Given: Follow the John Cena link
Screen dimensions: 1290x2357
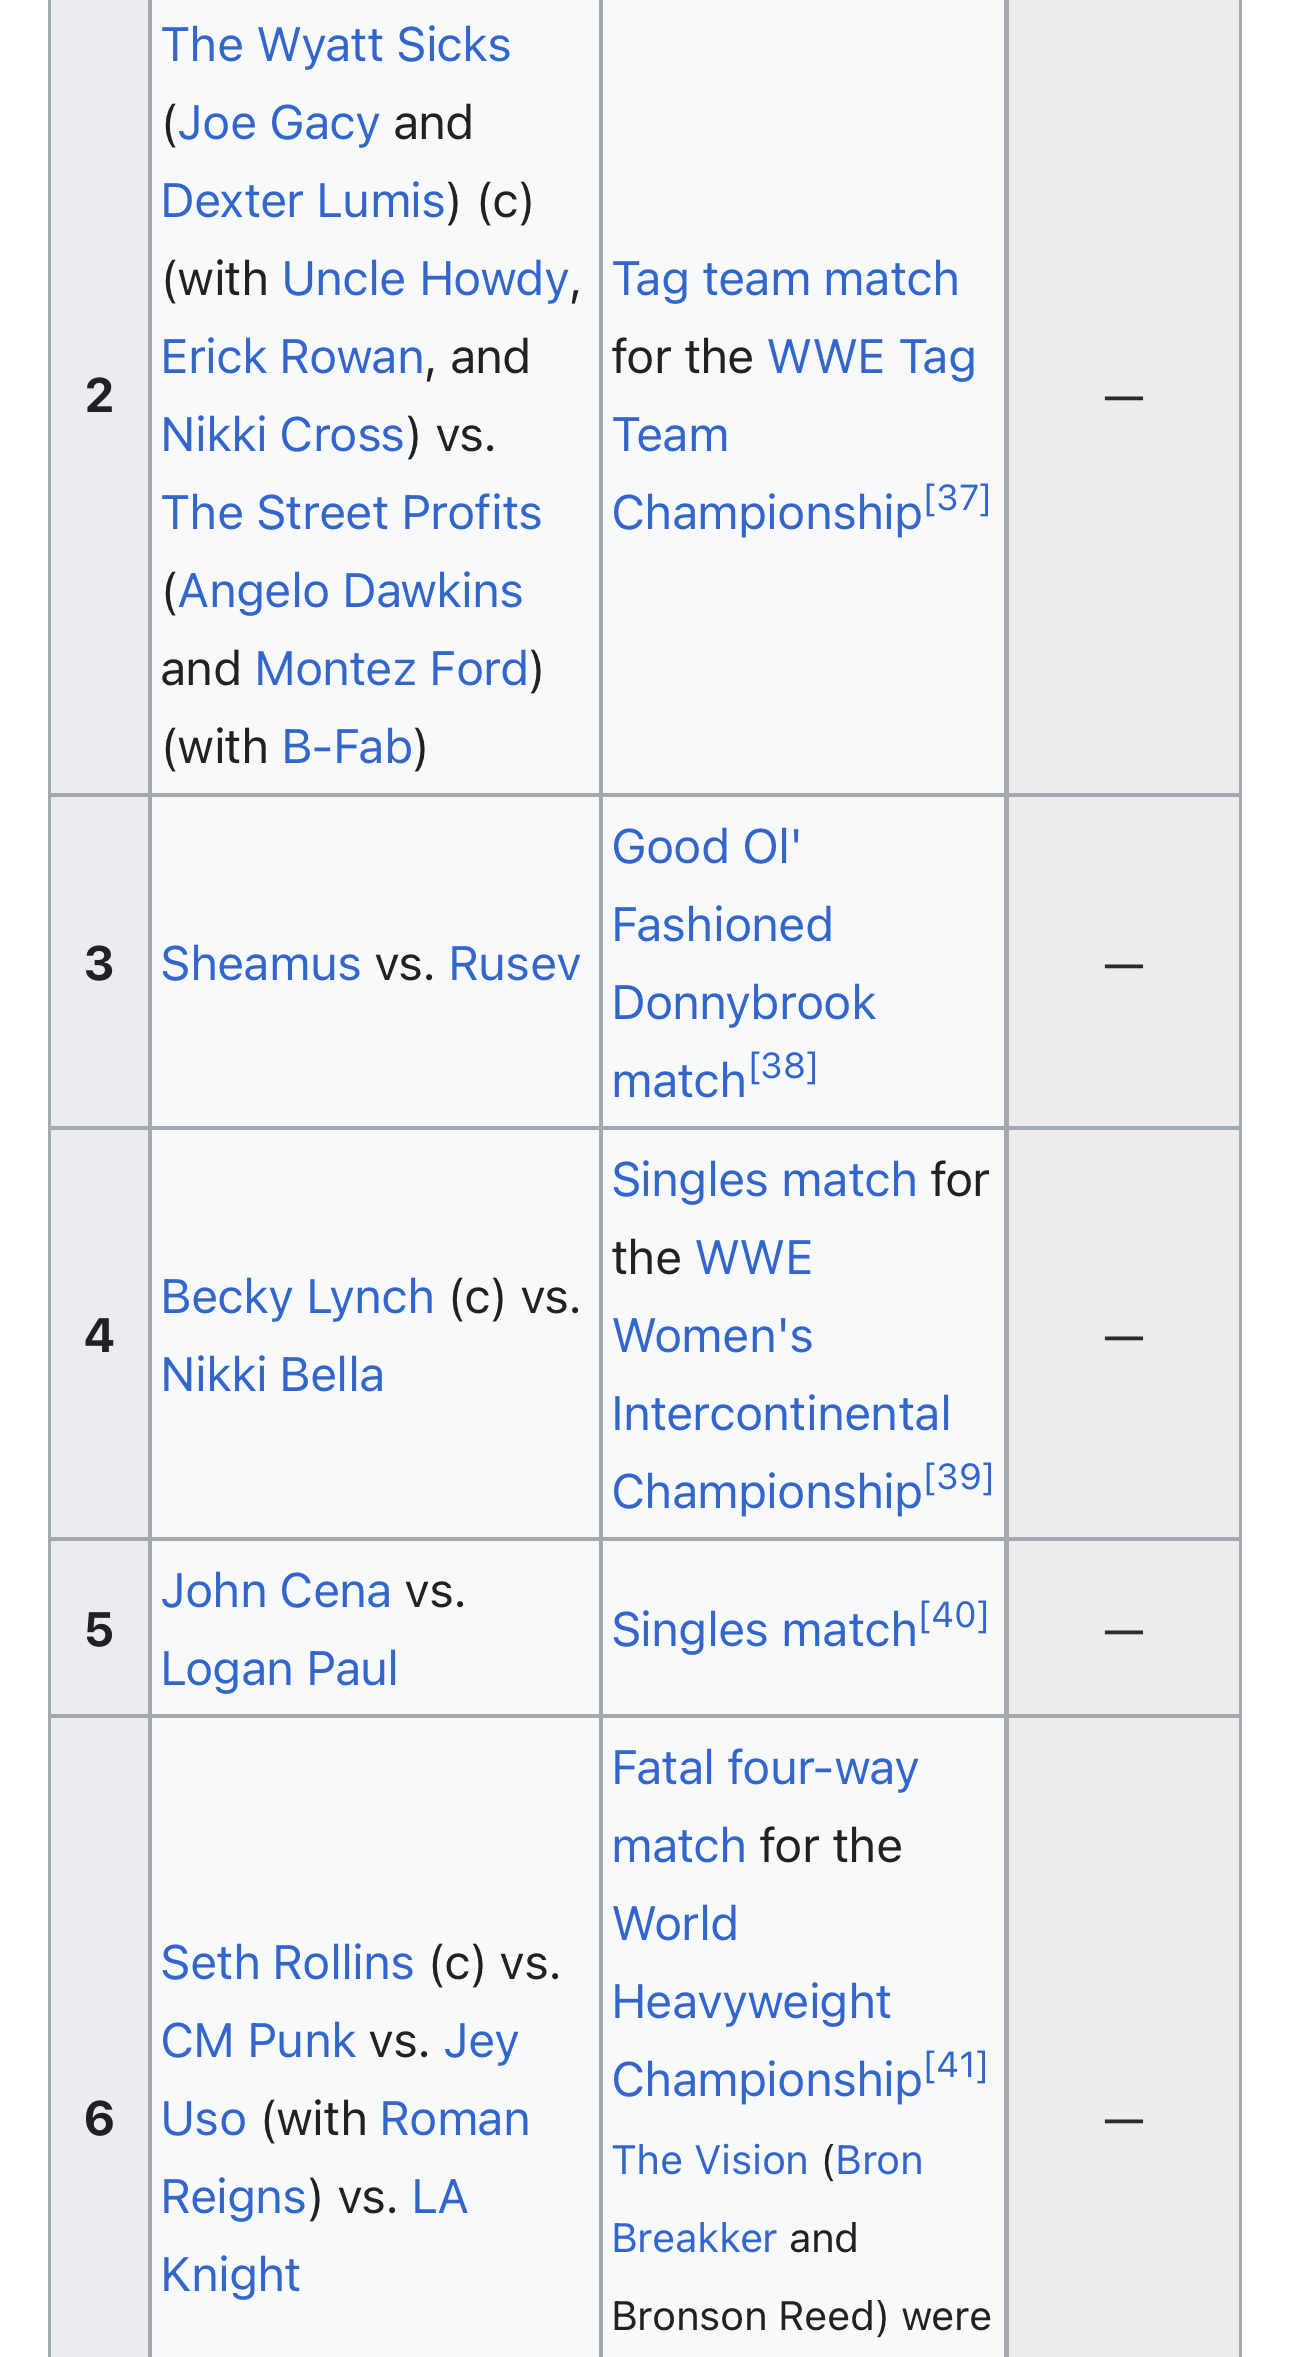Looking at the screenshot, I should 276,1591.
